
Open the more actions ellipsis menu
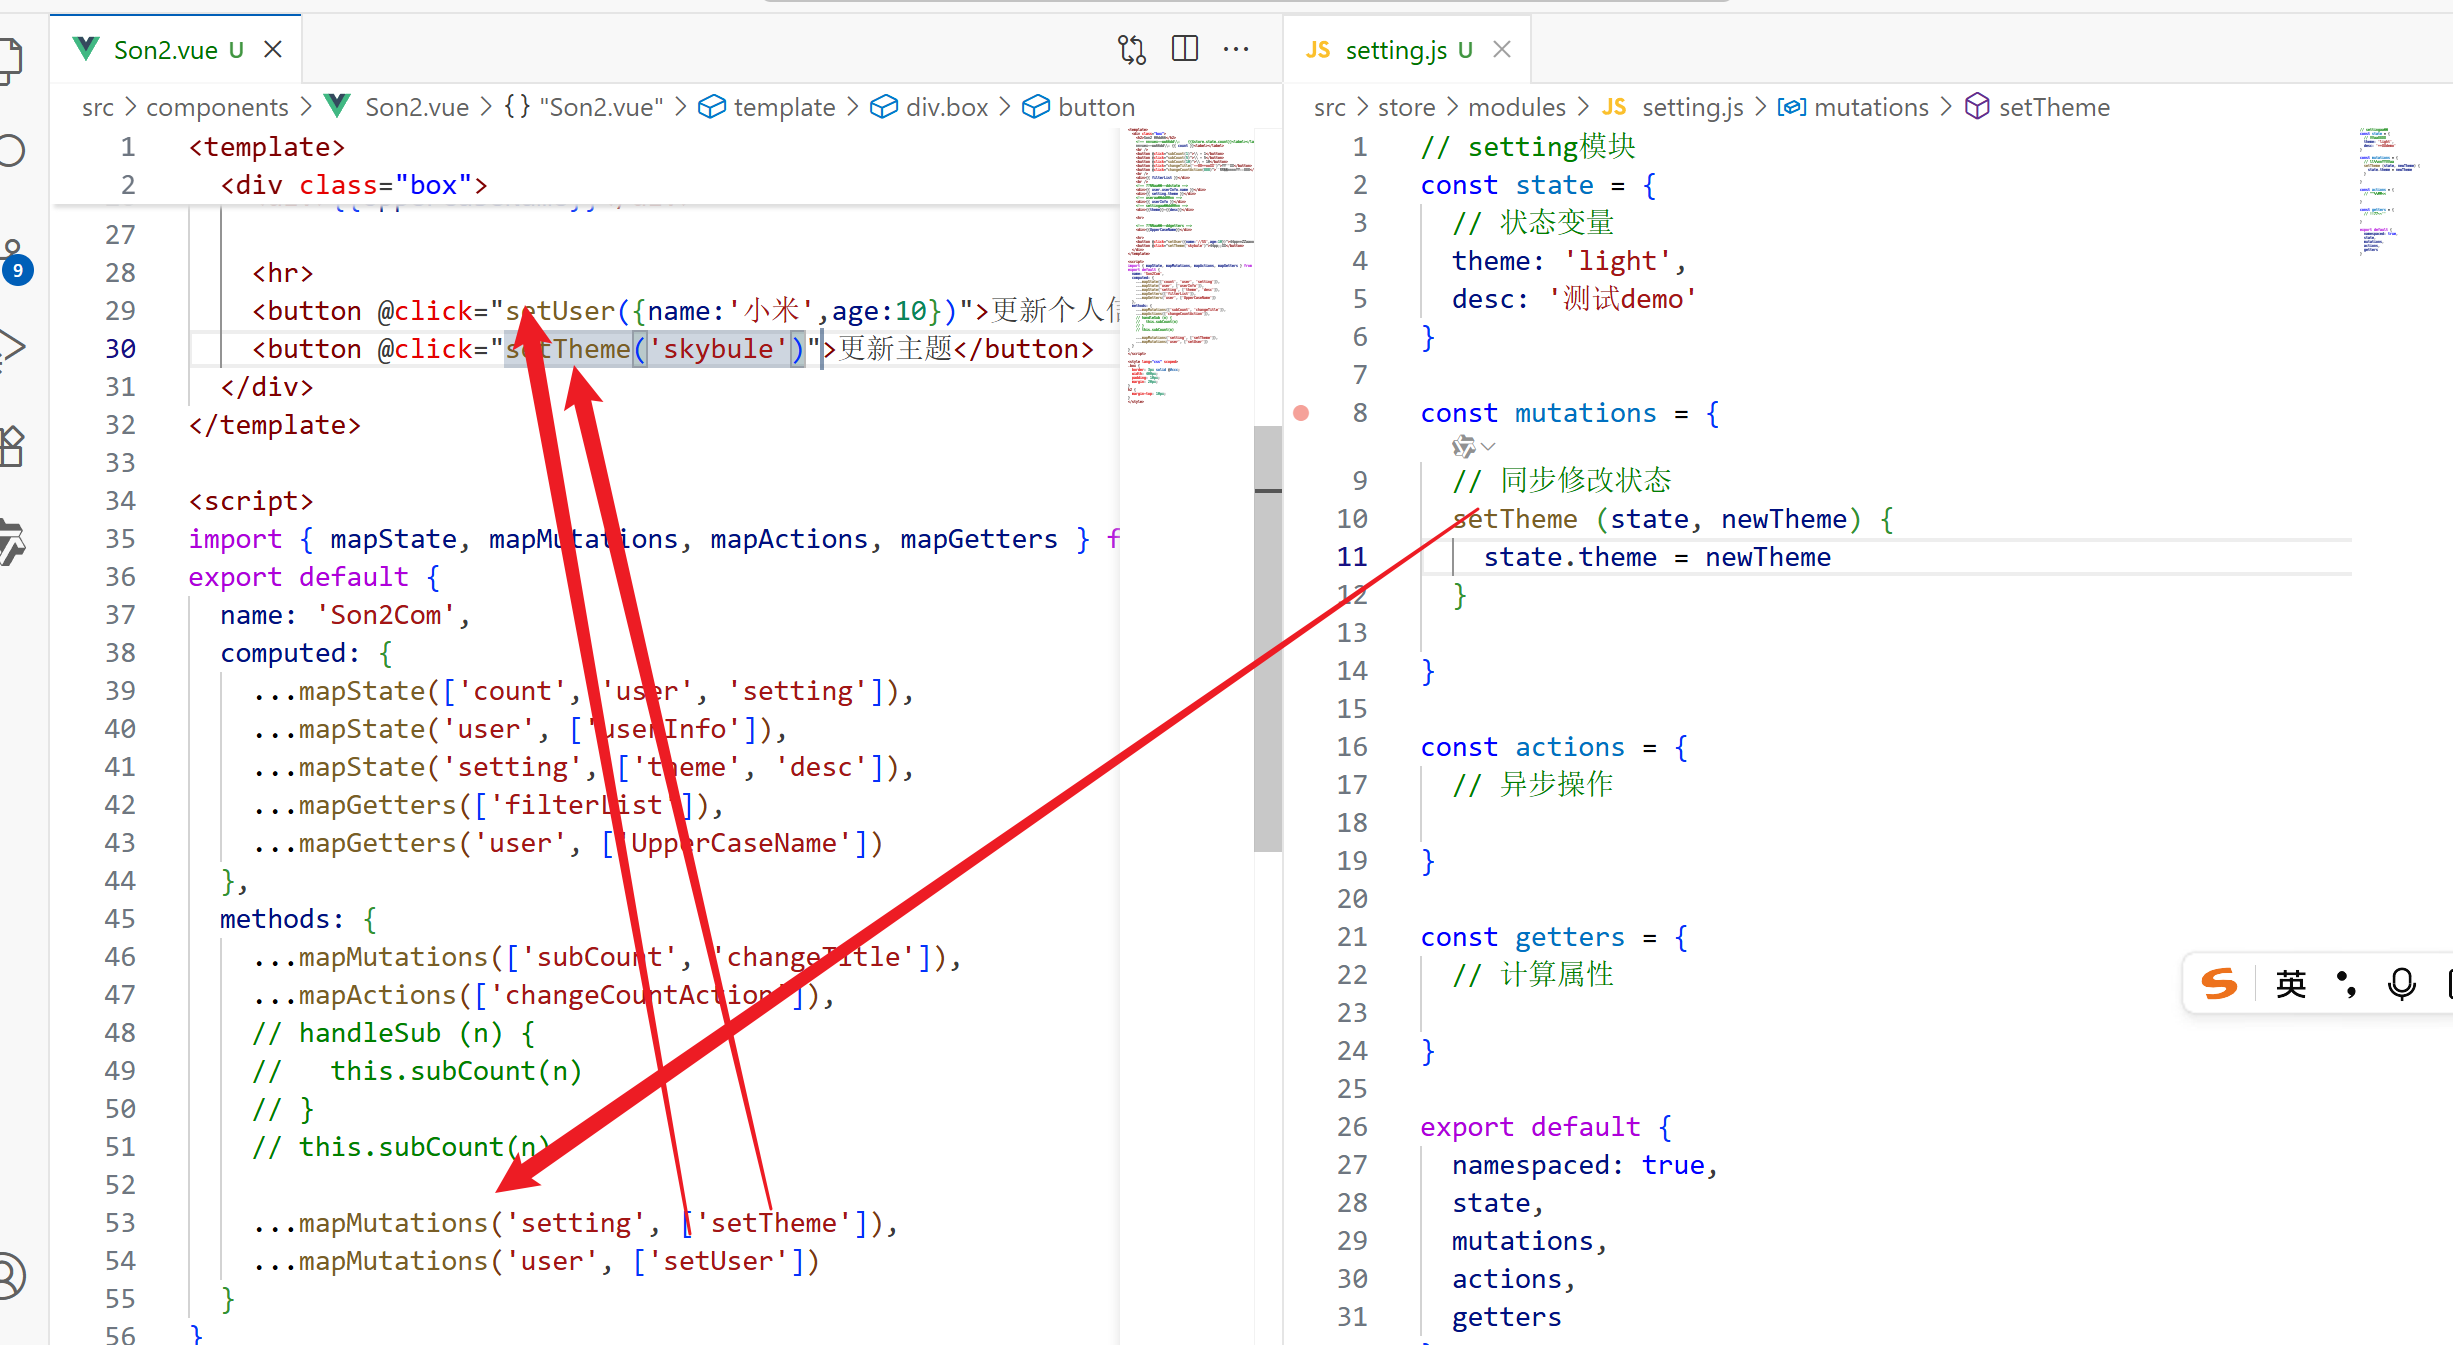click(1237, 49)
